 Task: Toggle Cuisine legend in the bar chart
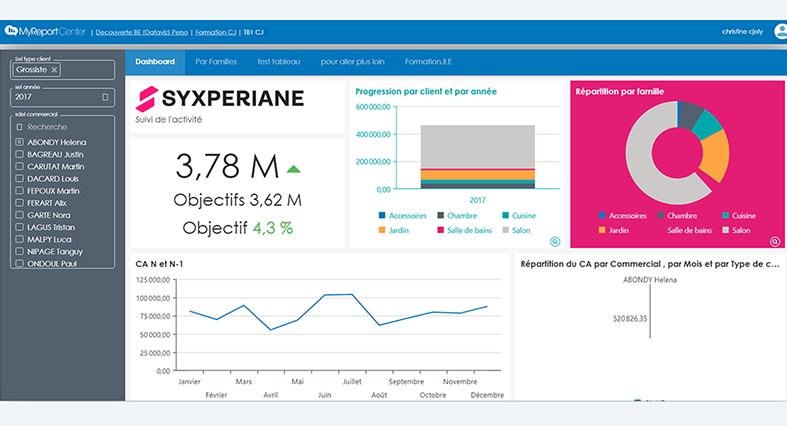[519, 215]
